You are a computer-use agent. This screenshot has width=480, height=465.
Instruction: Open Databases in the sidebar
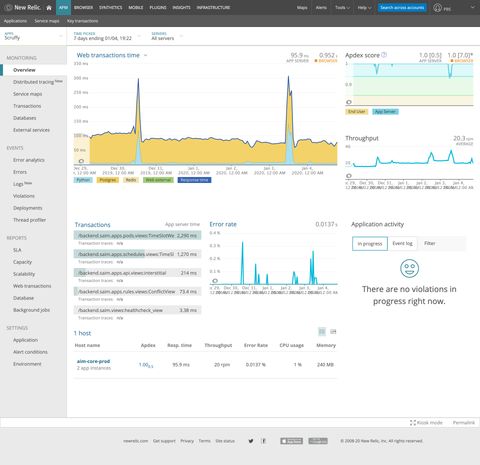pos(25,118)
